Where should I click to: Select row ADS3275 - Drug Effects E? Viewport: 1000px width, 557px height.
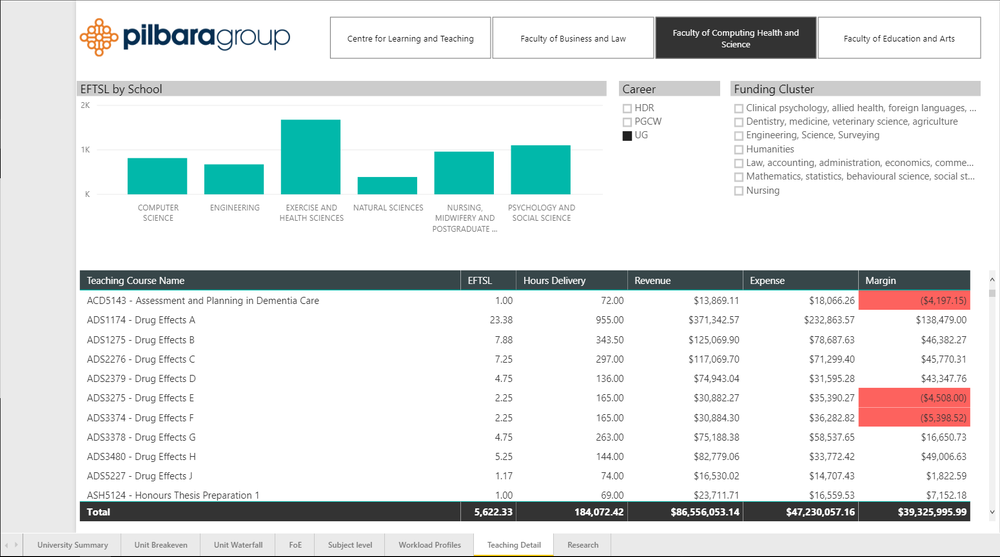[525, 397]
